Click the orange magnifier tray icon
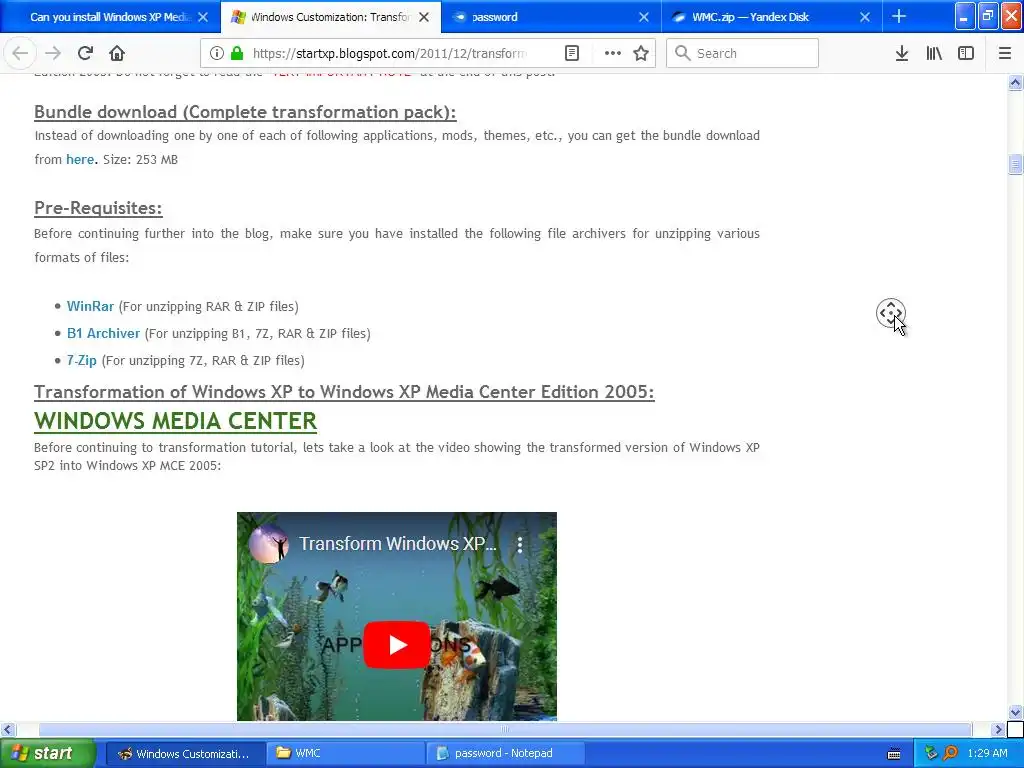The image size is (1024, 768). pyautogui.click(x=951, y=754)
